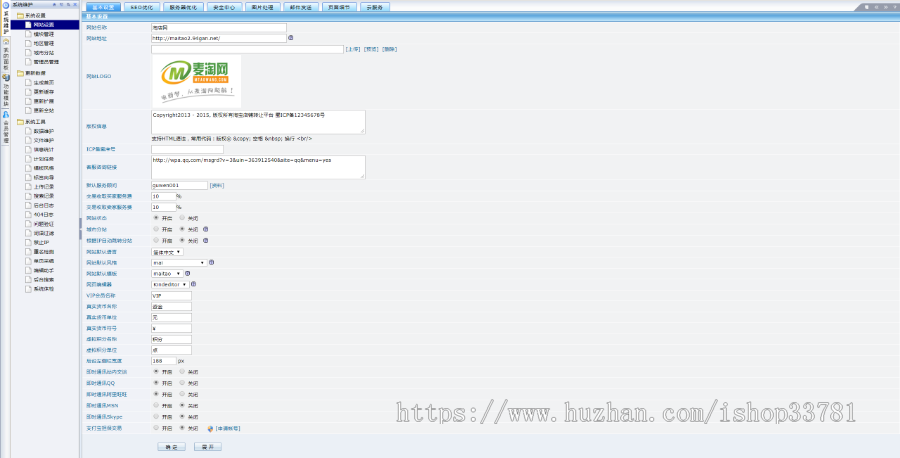
Task: Open 网站设置 in the sidebar tree
Action: (44, 25)
